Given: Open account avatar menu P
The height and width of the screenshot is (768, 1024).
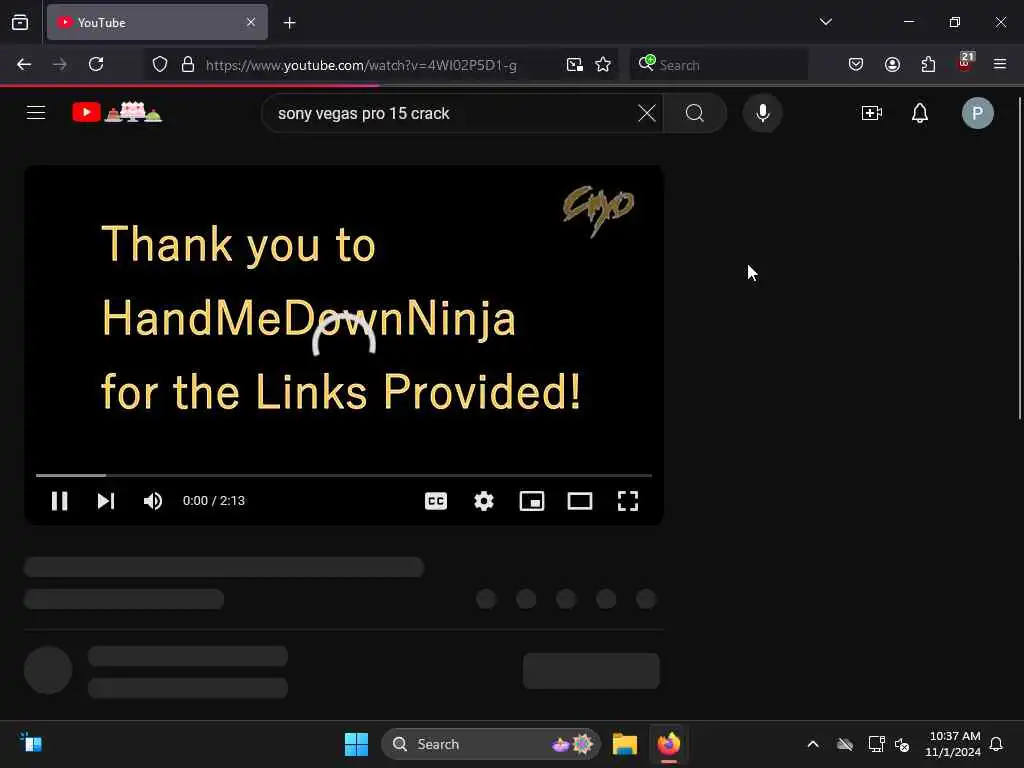Looking at the screenshot, I should [x=977, y=113].
